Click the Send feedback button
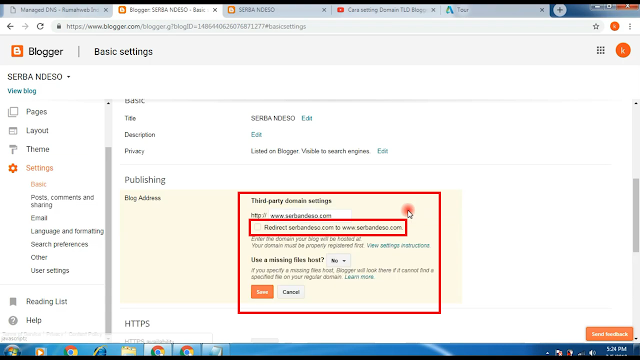640x360 pixels. [609, 334]
